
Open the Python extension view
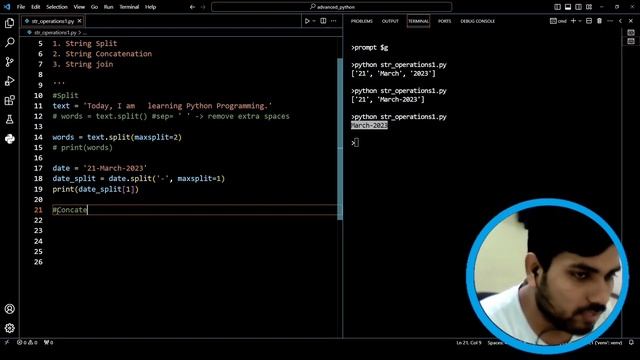pos(9,139)
